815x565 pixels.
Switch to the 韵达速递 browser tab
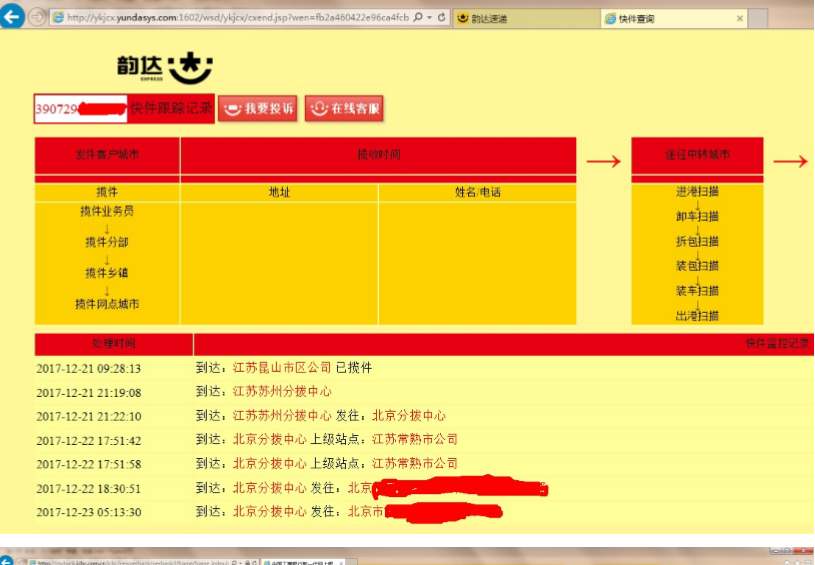[526, 18]
